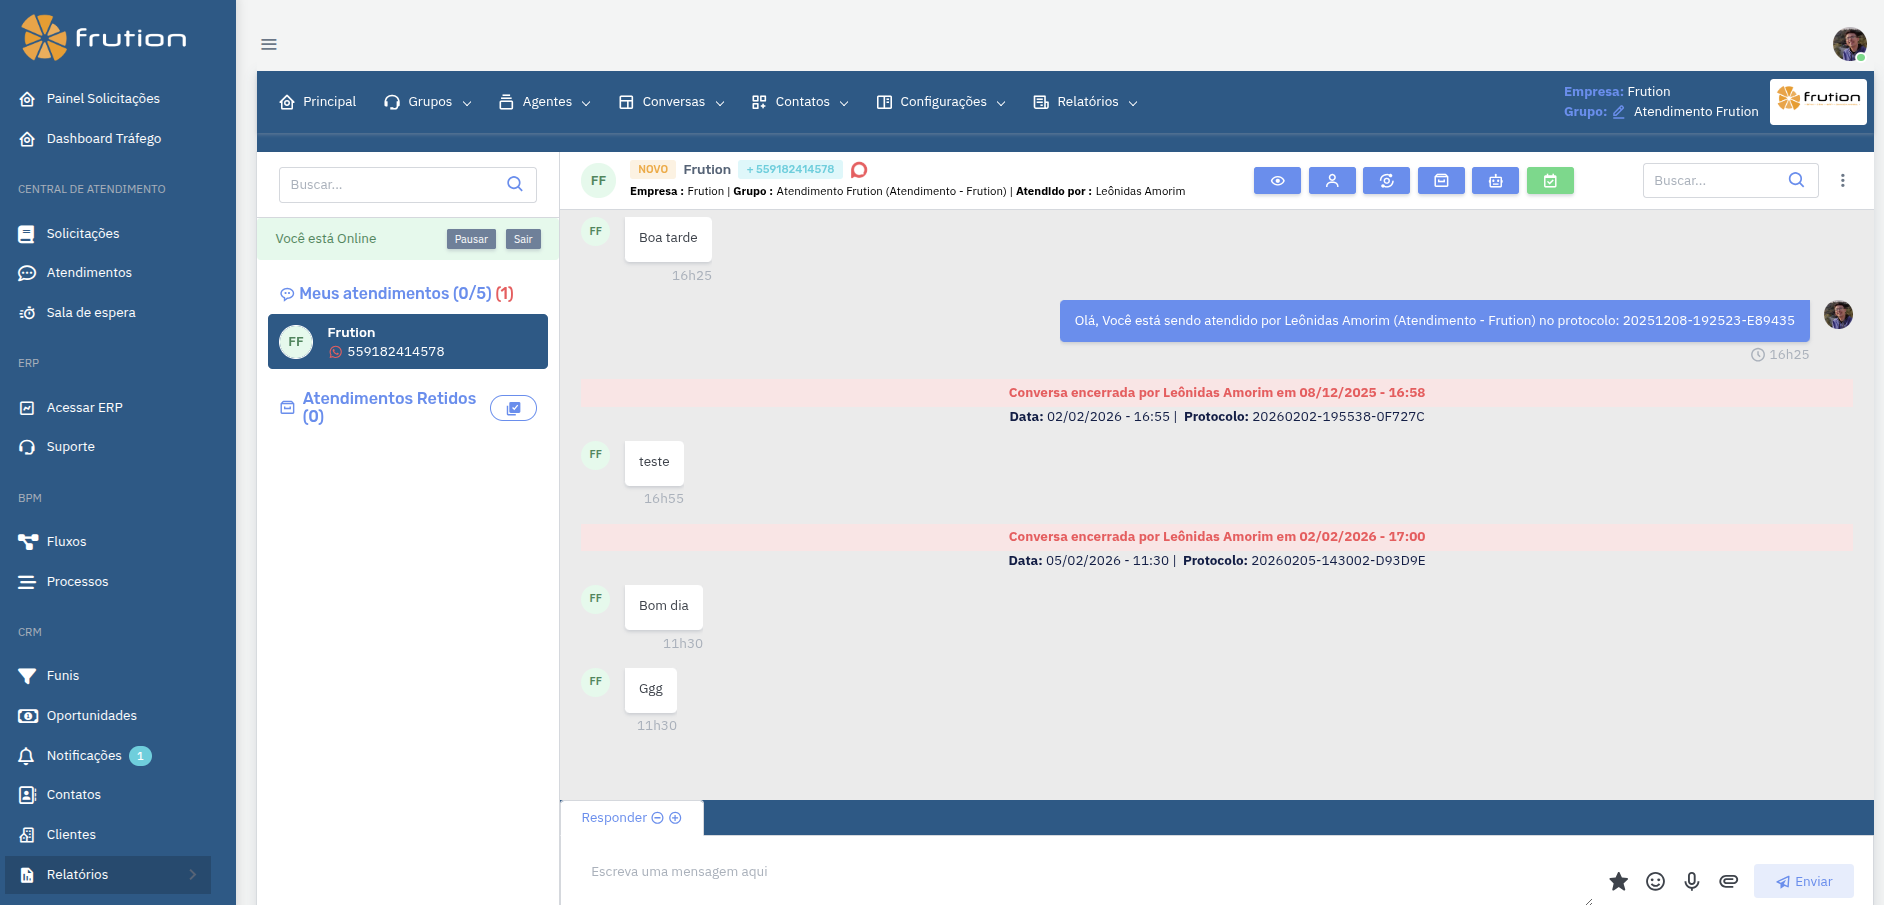
Task: Select Principal in the top navigation
Action: point(317,101)
